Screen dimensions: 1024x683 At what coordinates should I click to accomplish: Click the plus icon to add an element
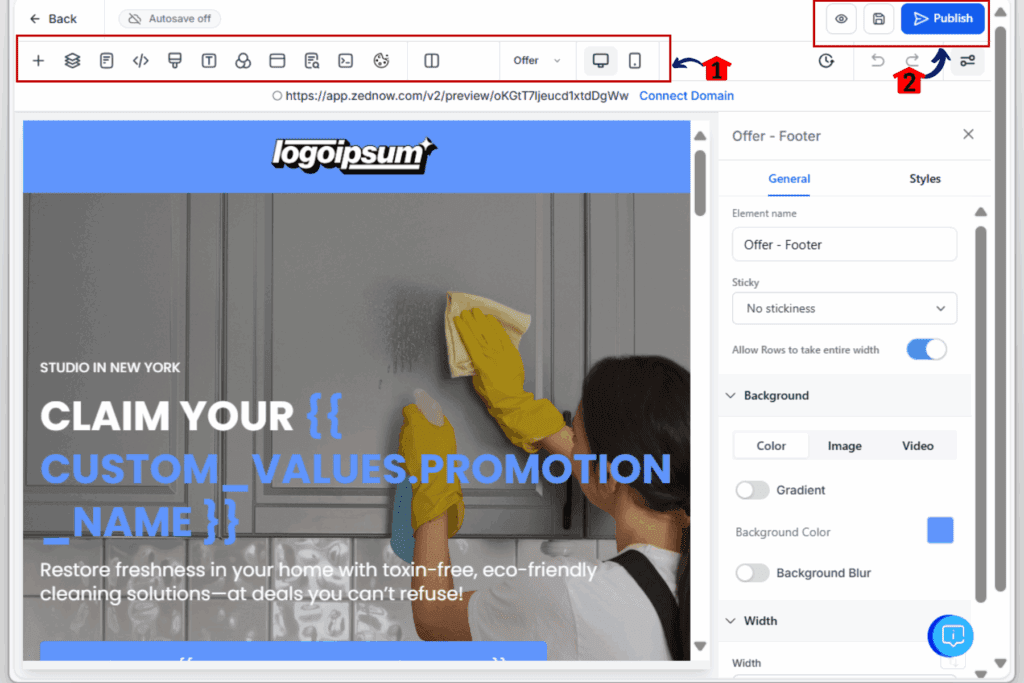coord(39,61)
